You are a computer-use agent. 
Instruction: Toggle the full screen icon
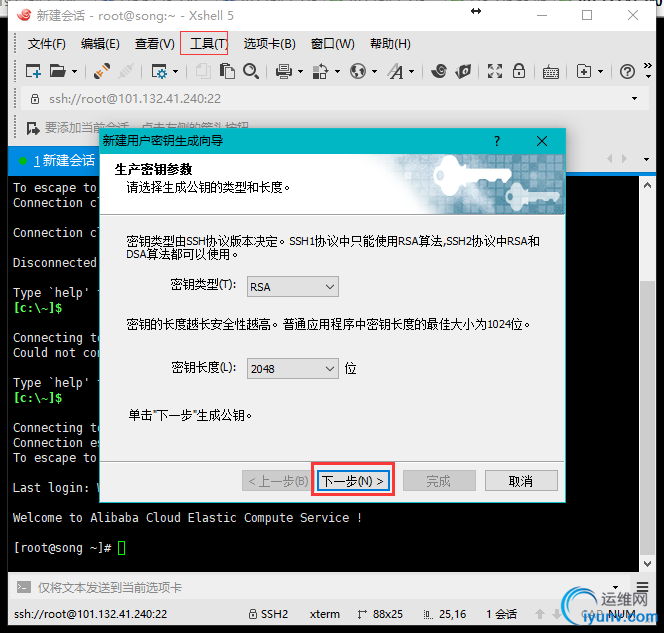[495, 71]
